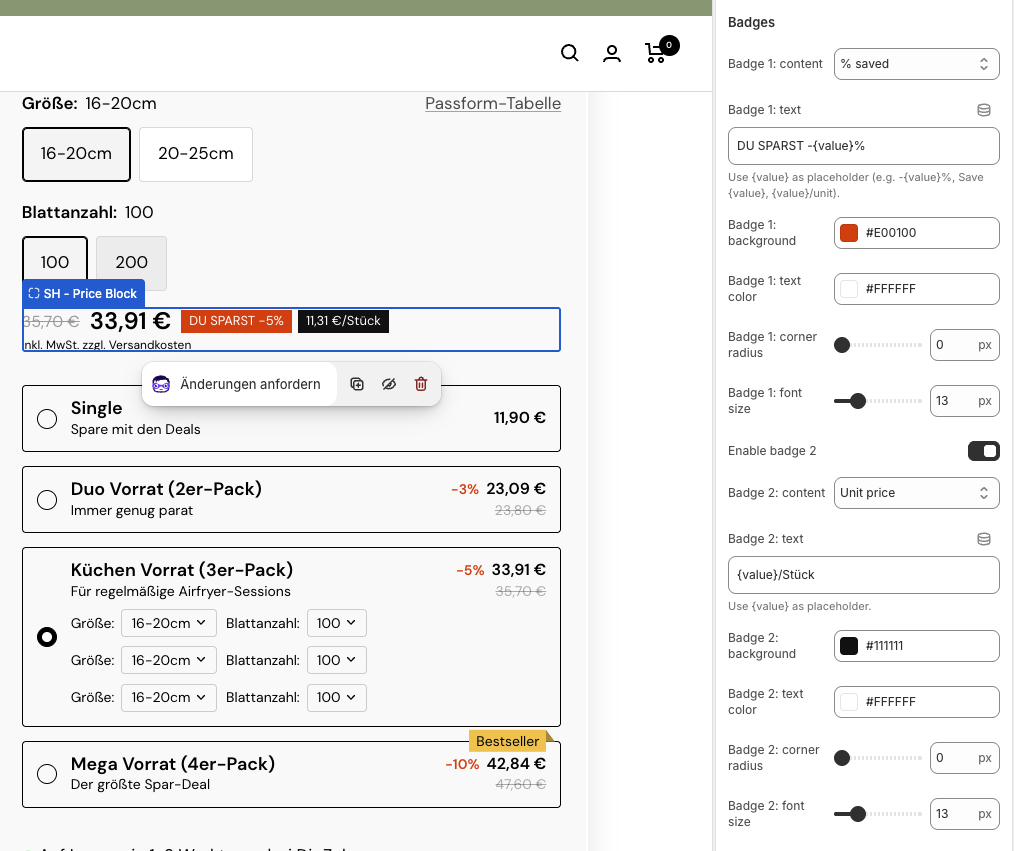This screenshot has height=851, width=1014.
Task: Click the 33,91 € main price
Action: tap(130, 321)
